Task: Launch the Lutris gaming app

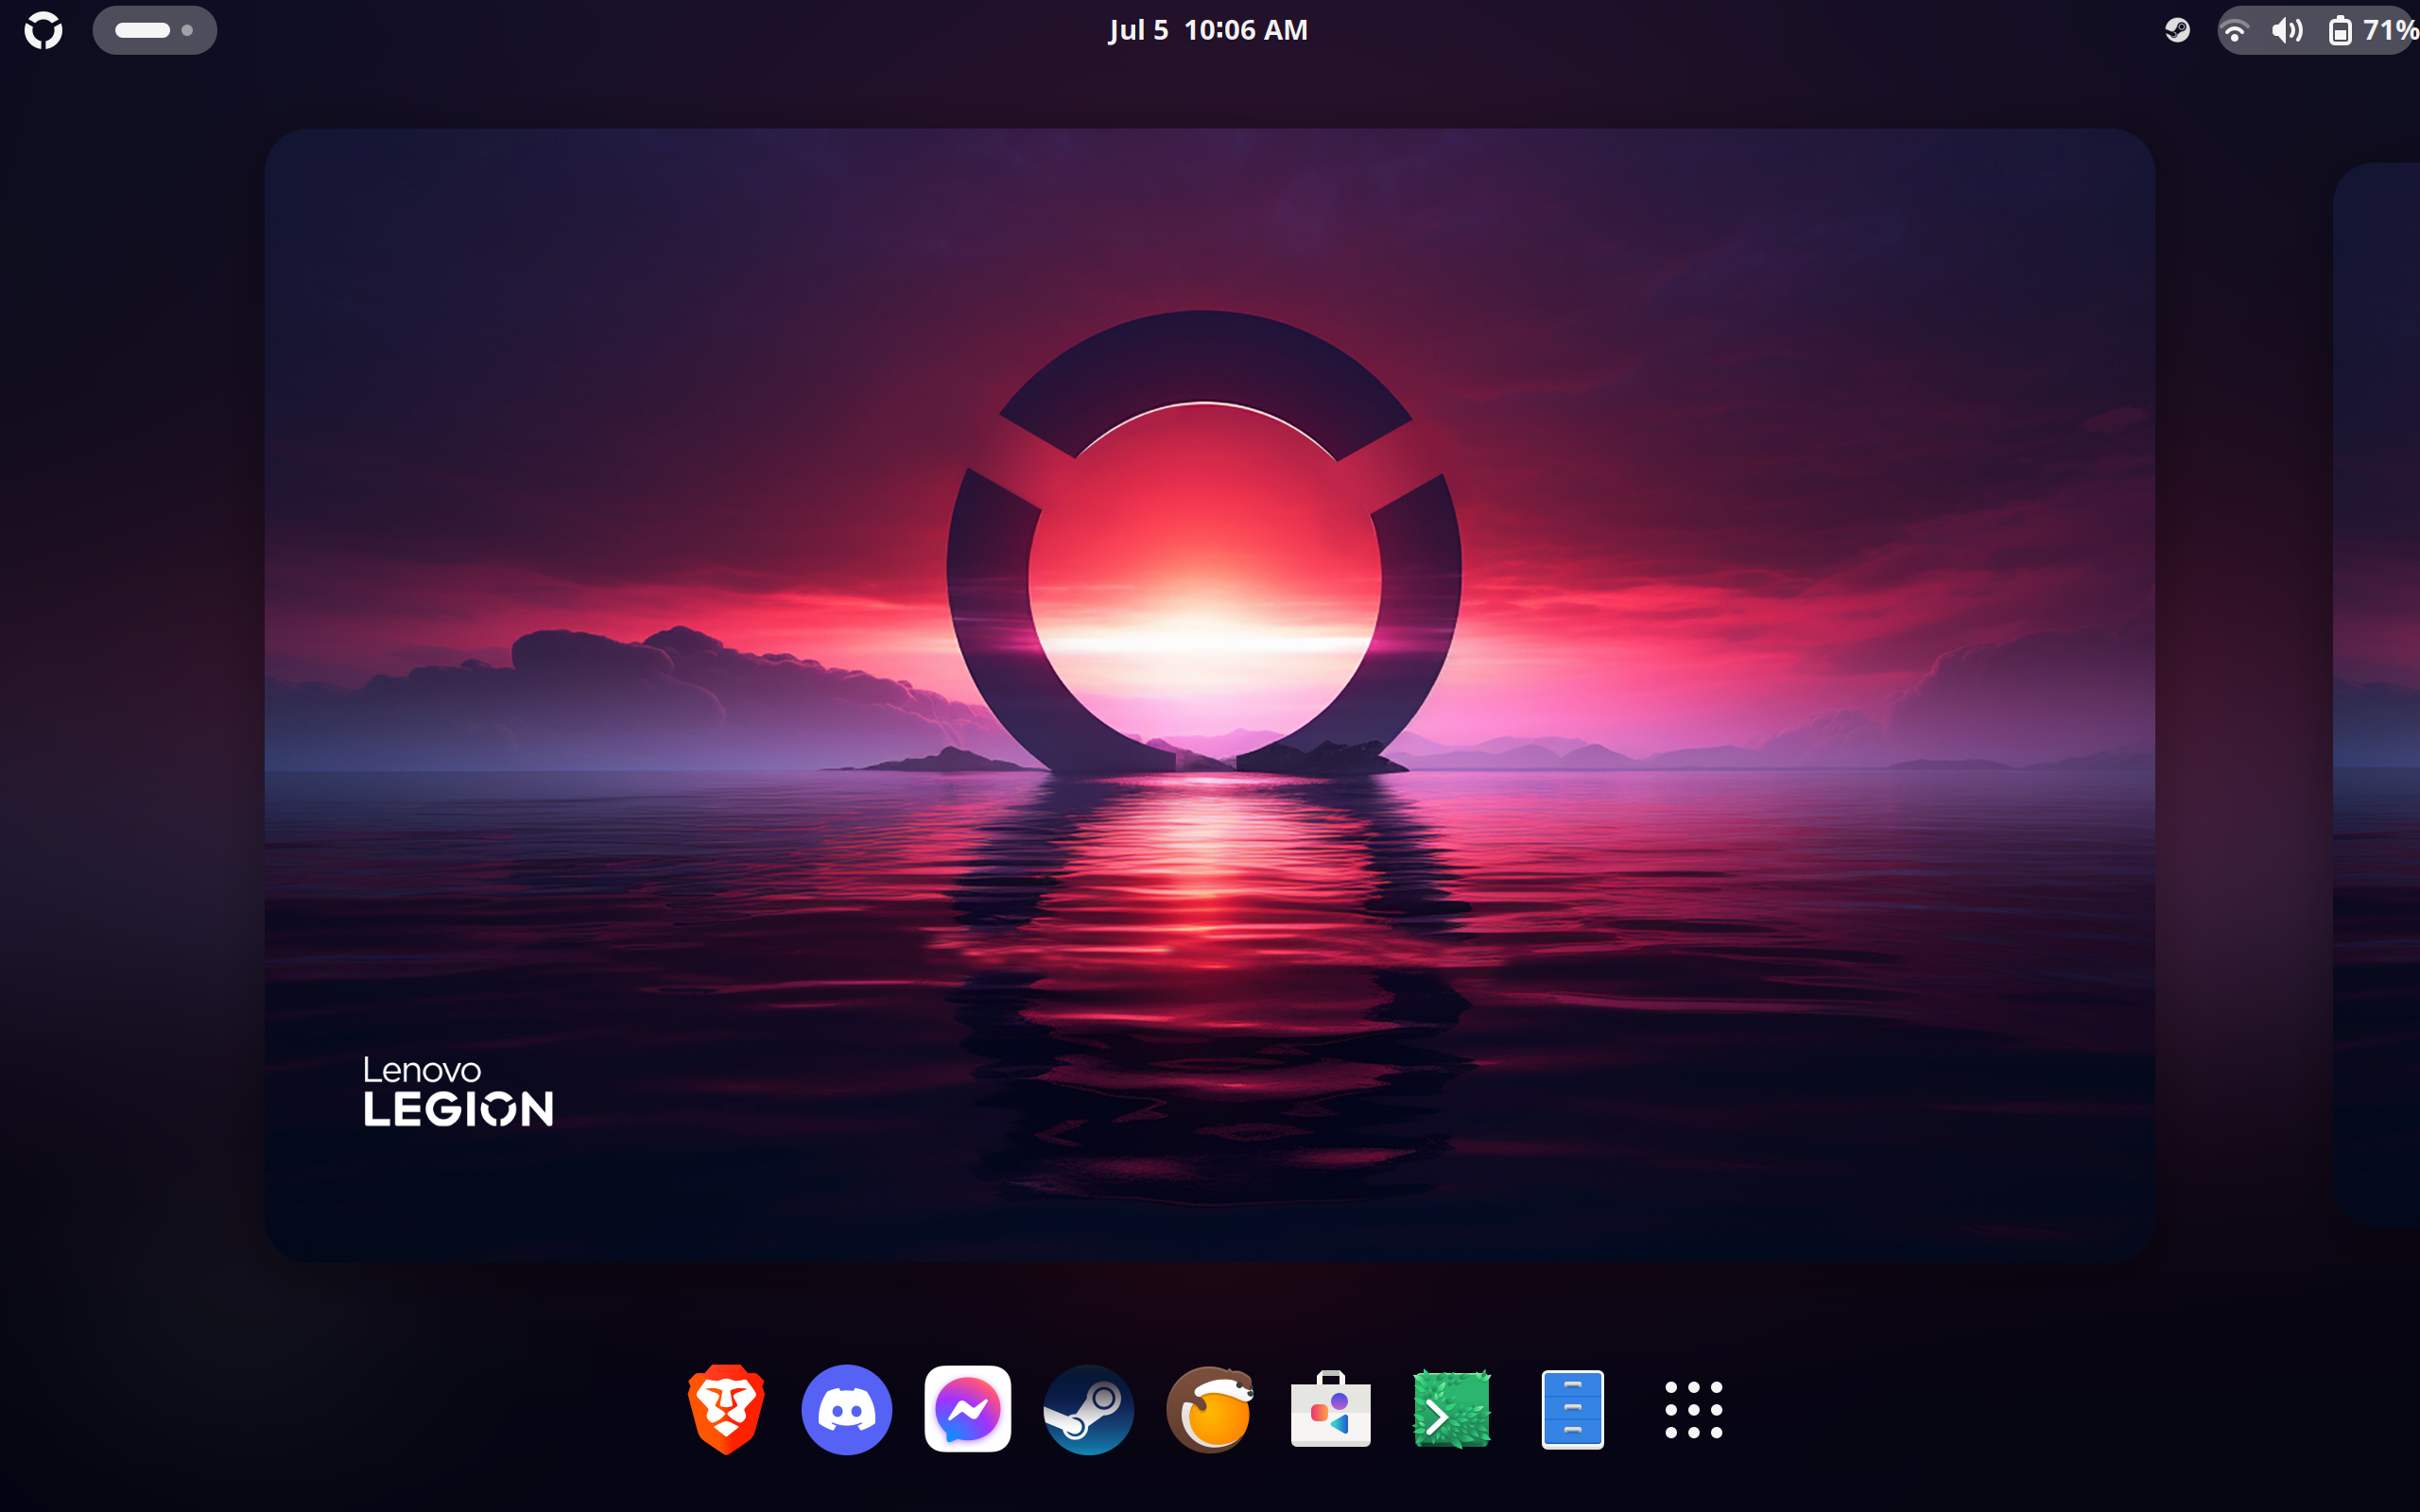Action: [x=1210, y=1409]
